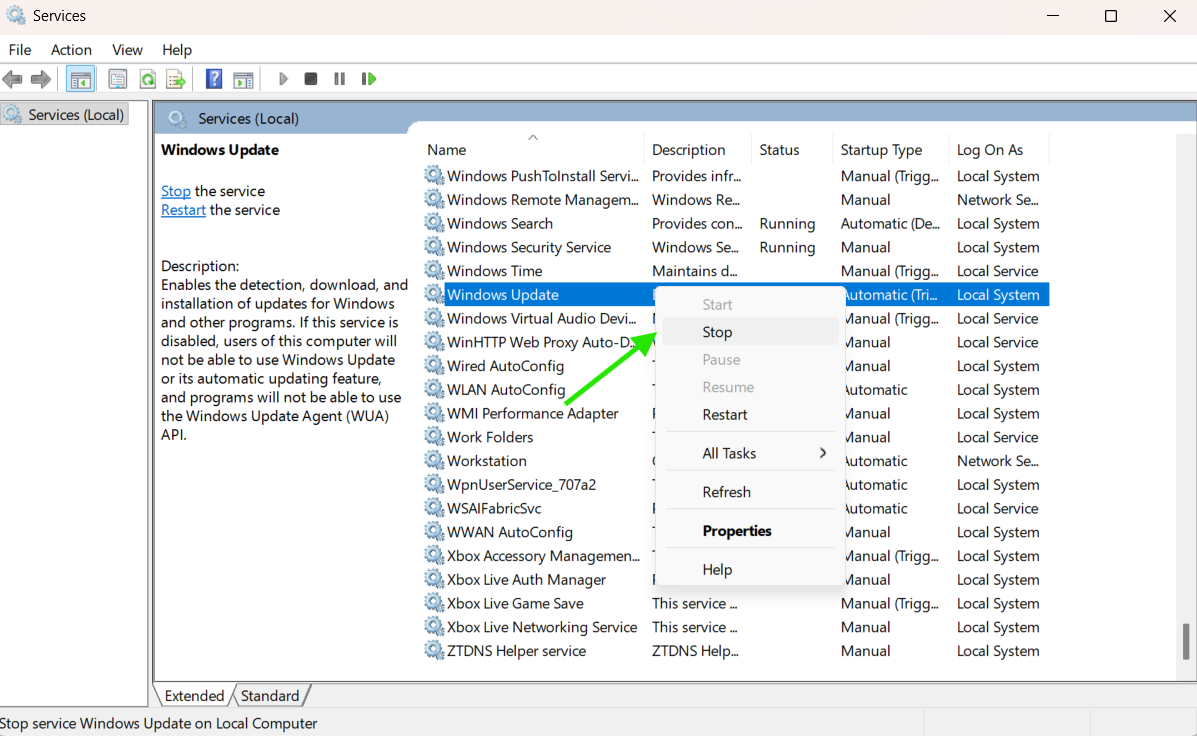Sort by the Startup Type column header
Screen dimensions: 1197x736
tap(892, 150)
